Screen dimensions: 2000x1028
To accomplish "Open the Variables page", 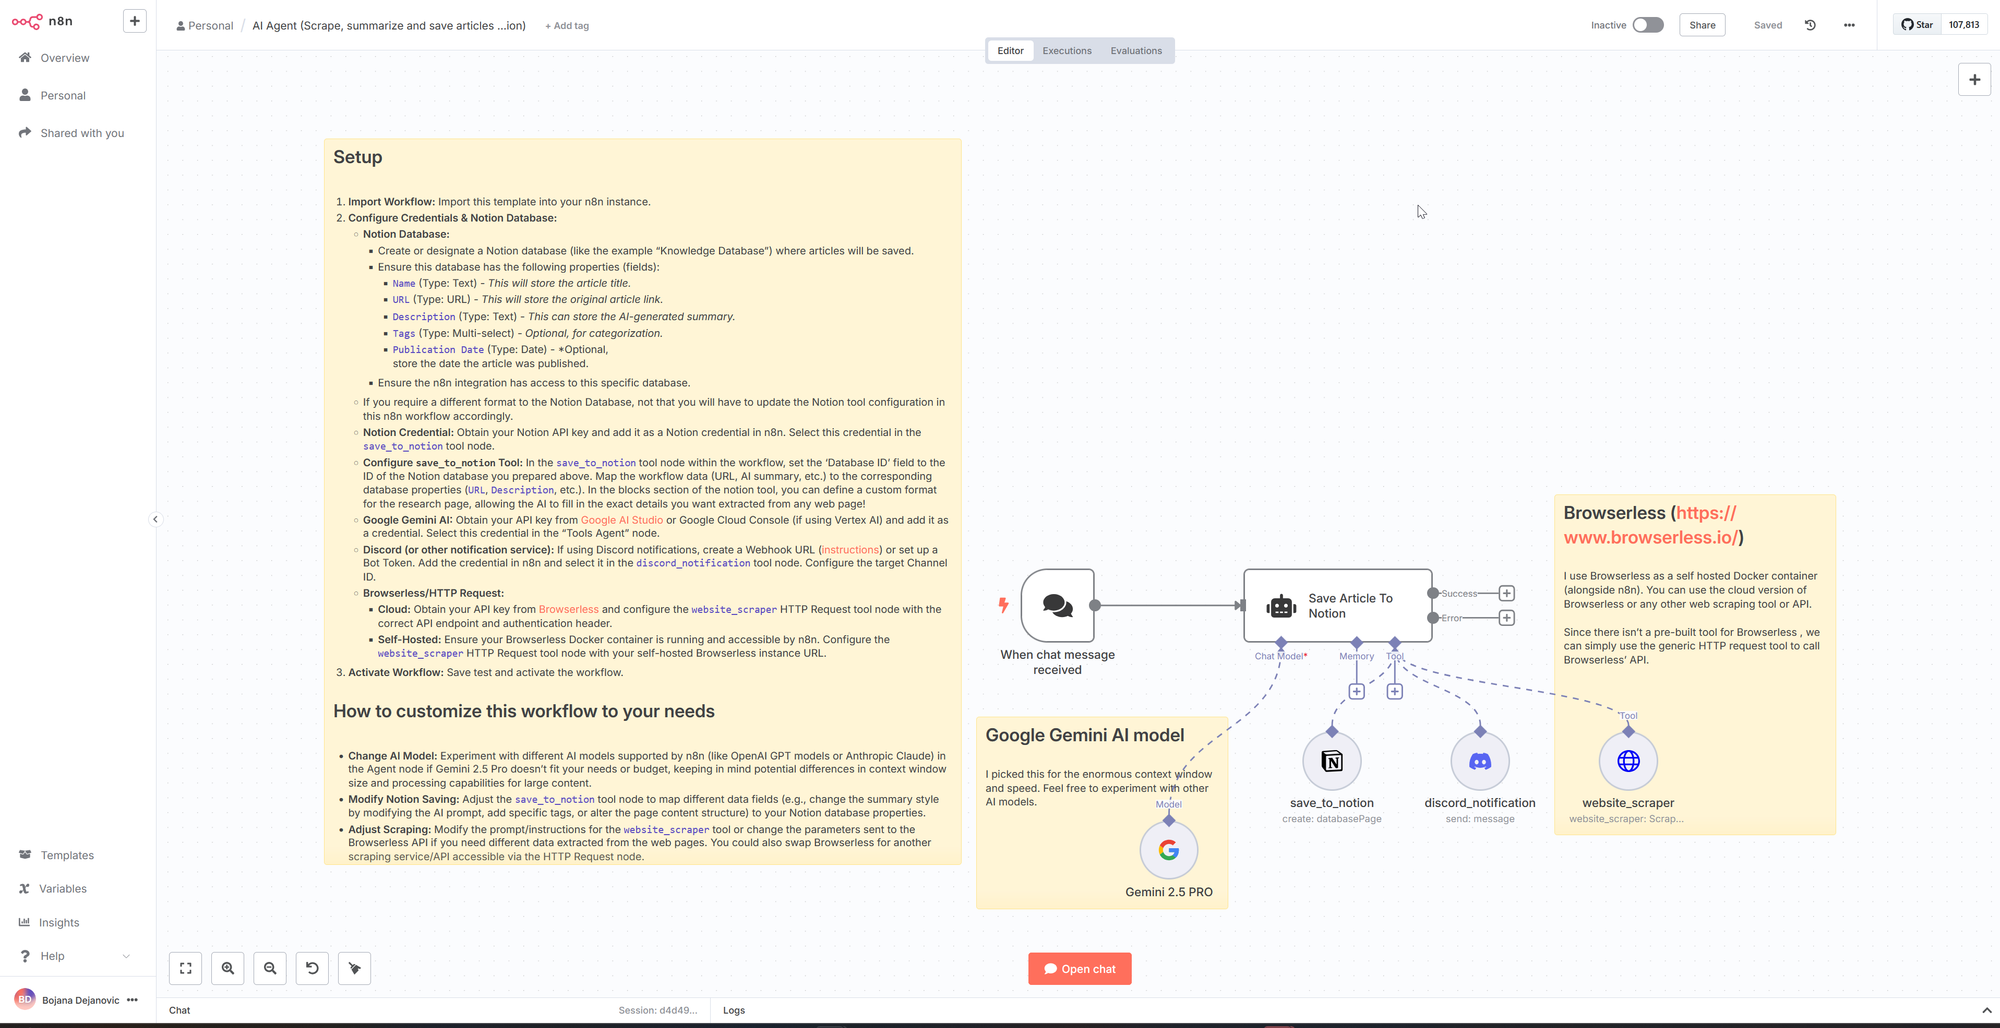I will (63, 889).
